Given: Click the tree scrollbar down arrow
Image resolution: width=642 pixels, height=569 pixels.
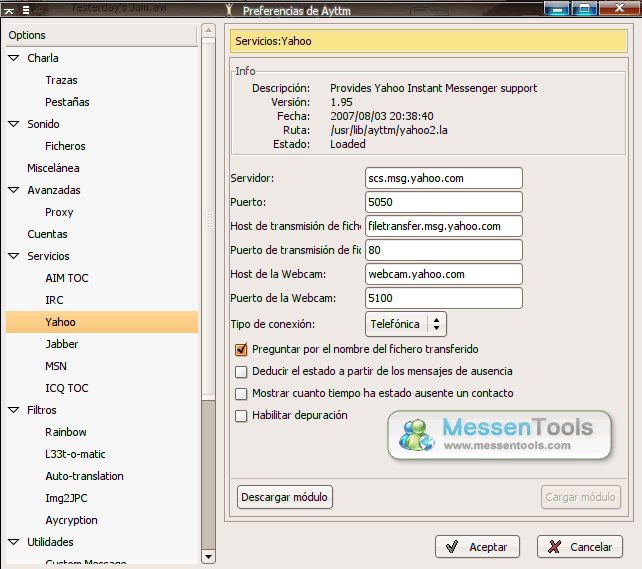Looking at the screenshot, I should pos(208,557).
